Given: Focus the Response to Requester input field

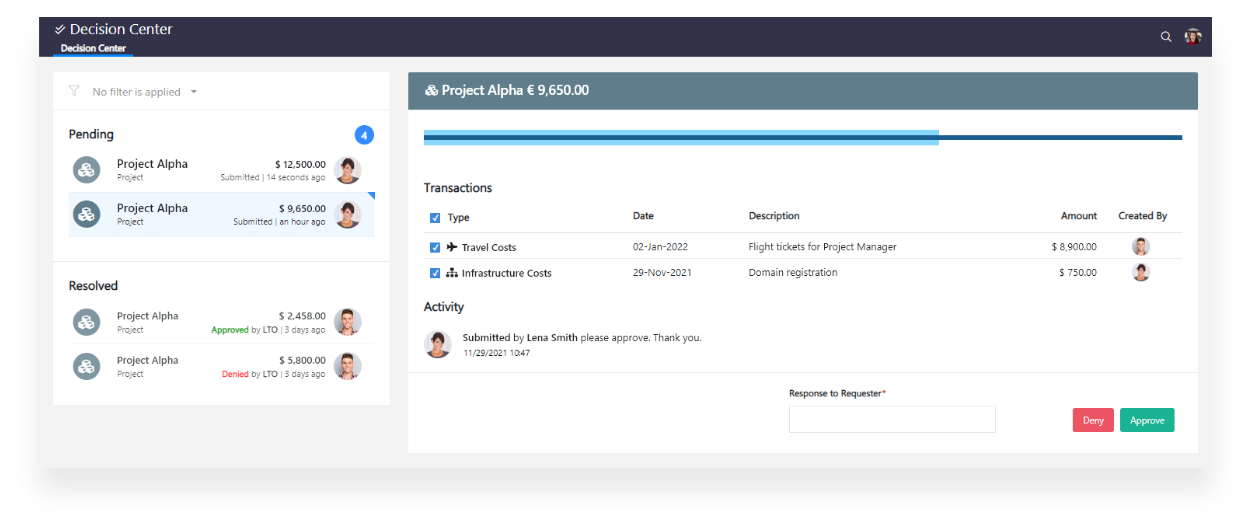Looking at the screenshot, I should click(x=892, y=419).
